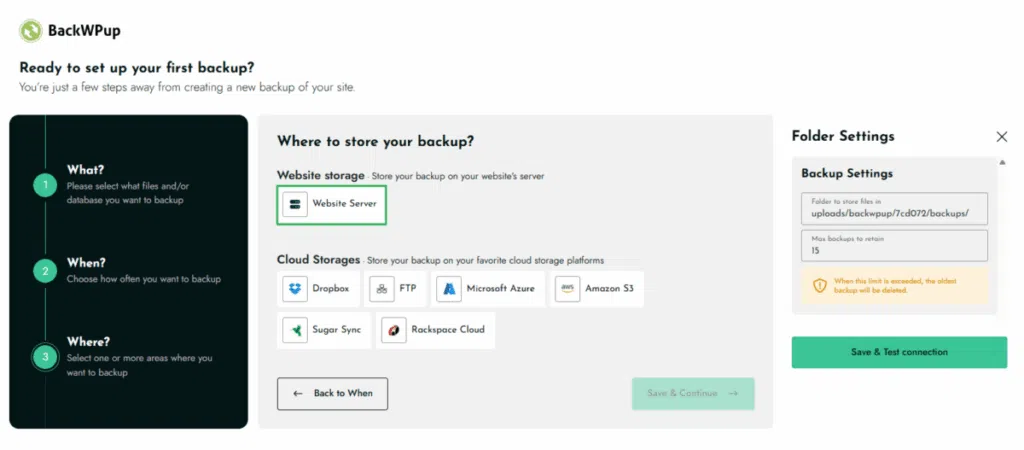Screen dimensions: 1024x450
Task: Click the Sugar Sync hummingbird icon
Action: [x=295, y=330]
